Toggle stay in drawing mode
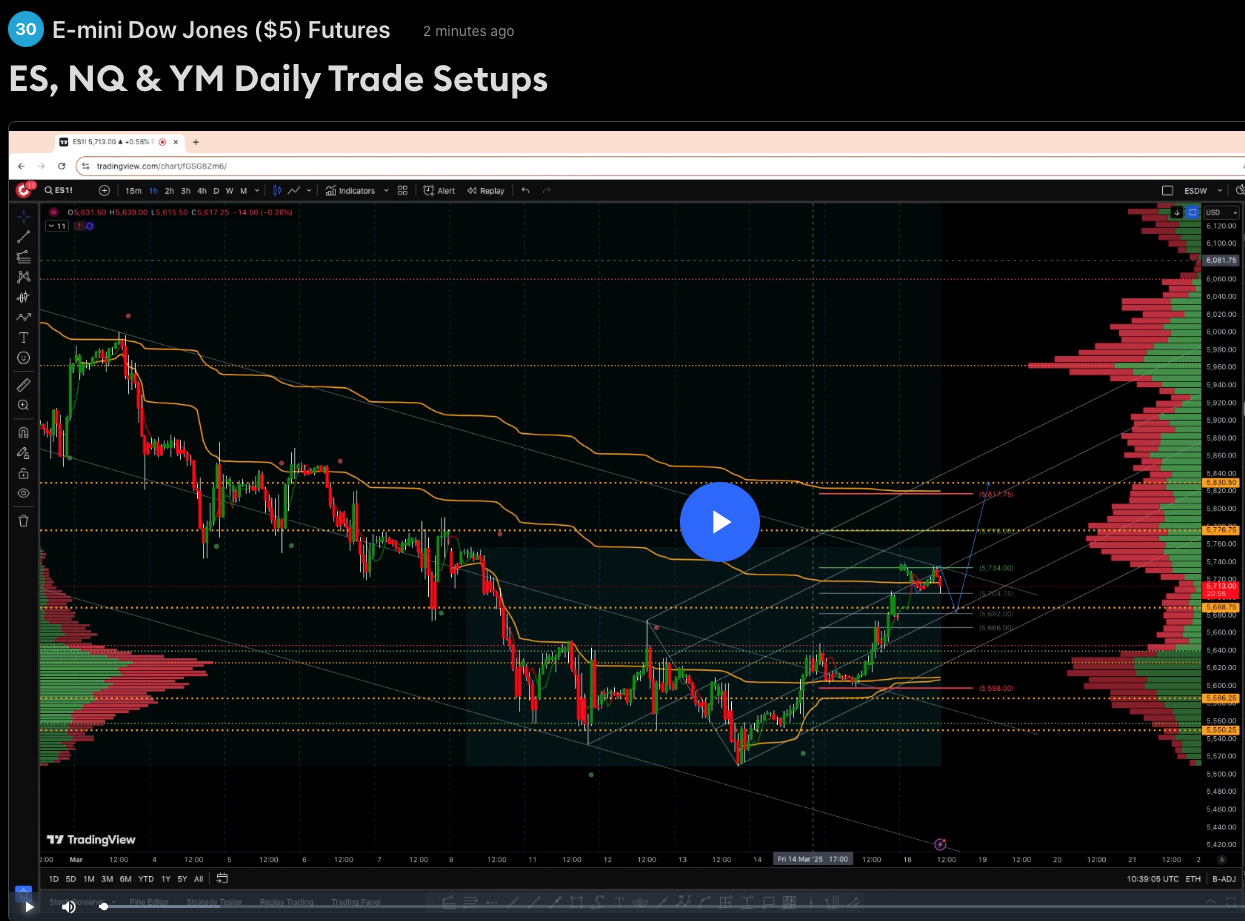1245x921 pixels. click(x=24, y=452)
